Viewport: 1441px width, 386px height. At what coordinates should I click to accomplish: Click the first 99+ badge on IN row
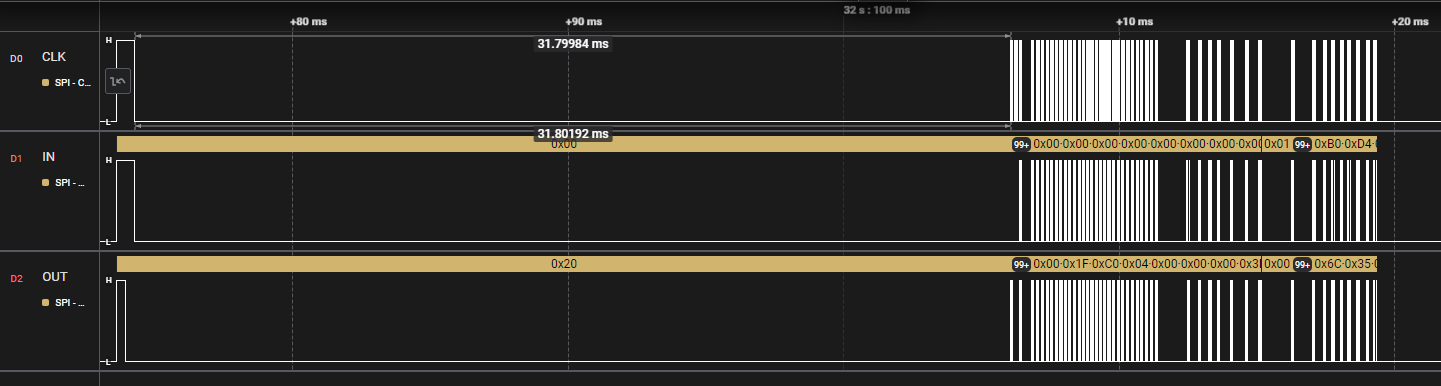tap(1021, 144)
